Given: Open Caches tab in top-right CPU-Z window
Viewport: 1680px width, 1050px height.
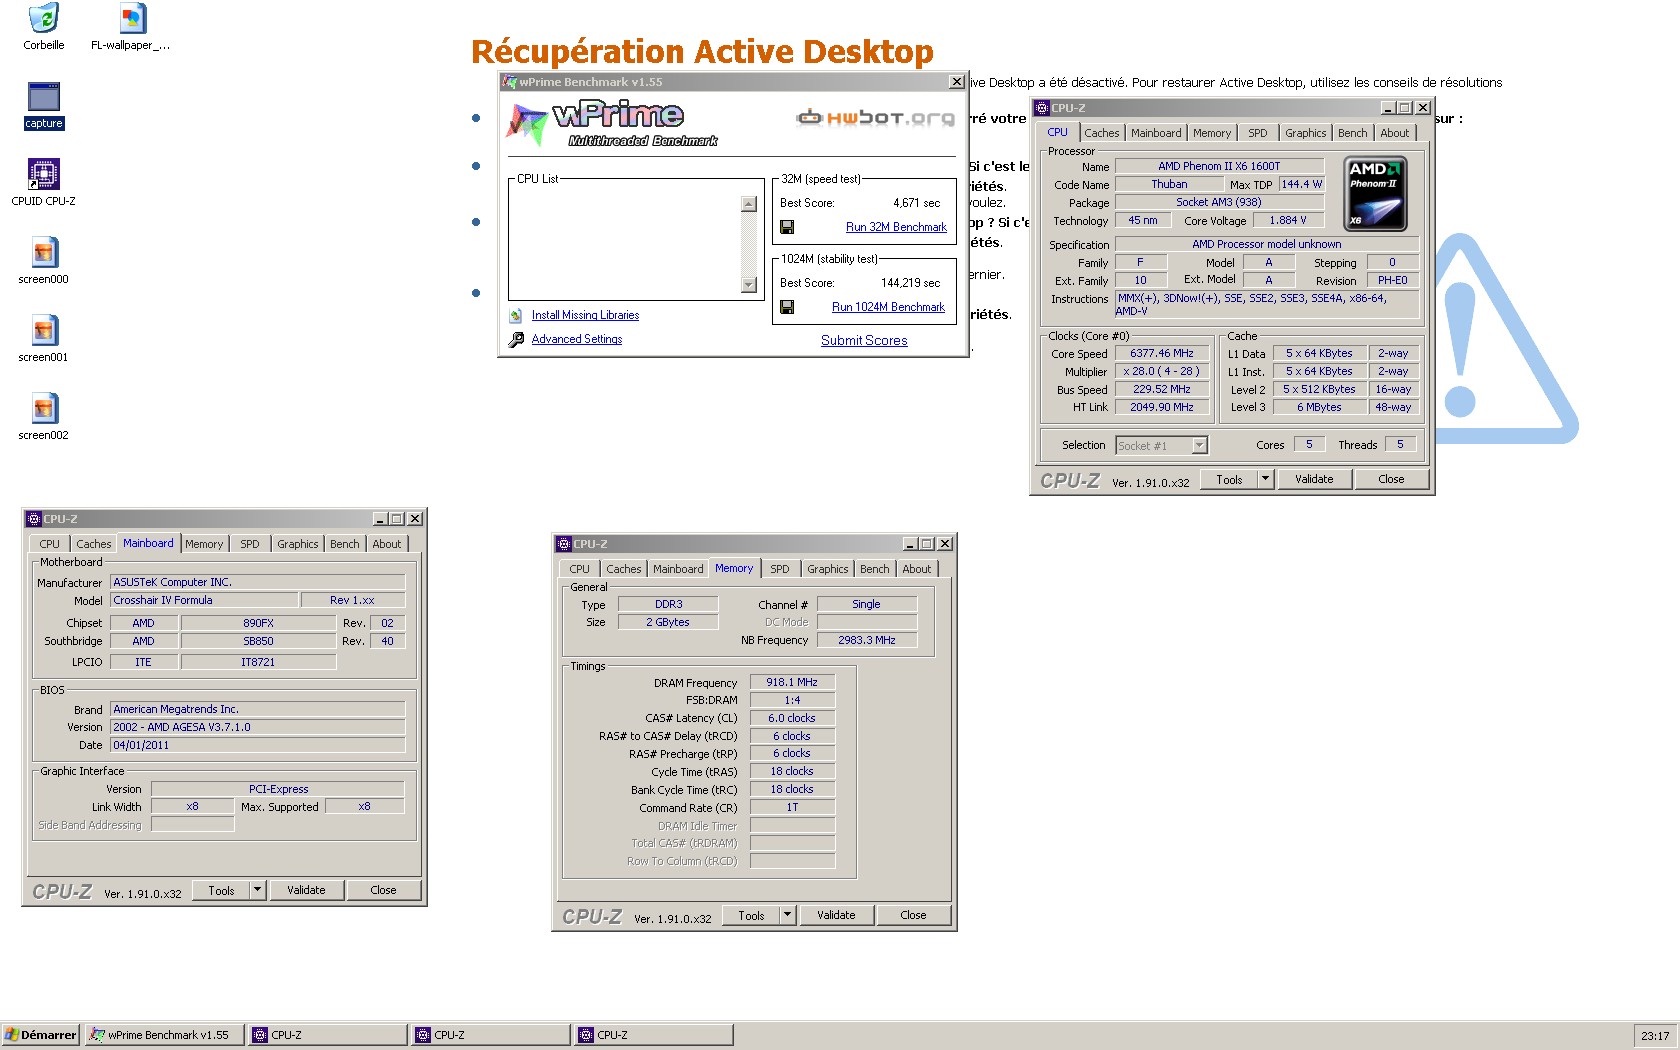Looking at the screenshot, I should click(x=1102, y=133).
